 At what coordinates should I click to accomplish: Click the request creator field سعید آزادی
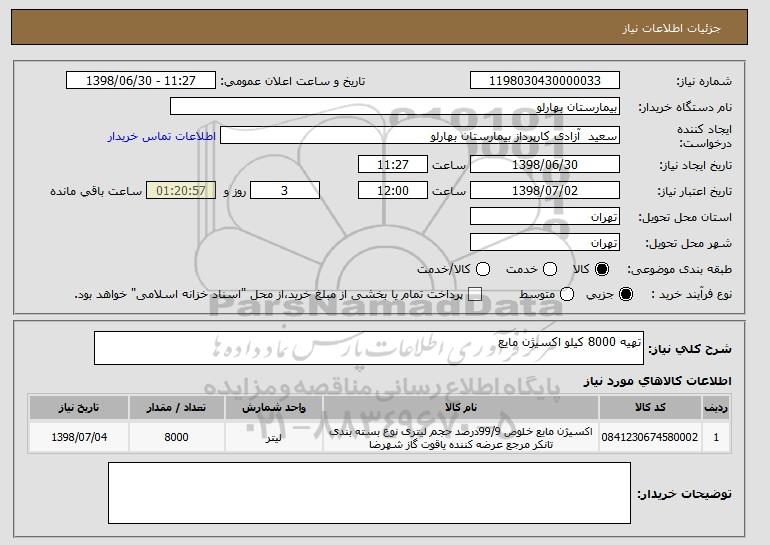click(420, 136)
